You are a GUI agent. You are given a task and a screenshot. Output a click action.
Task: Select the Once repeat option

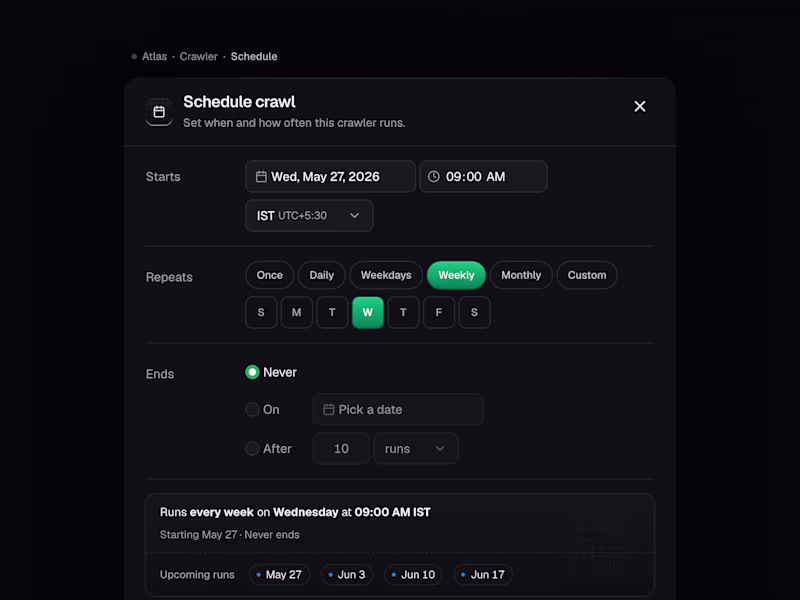(269, 275)
